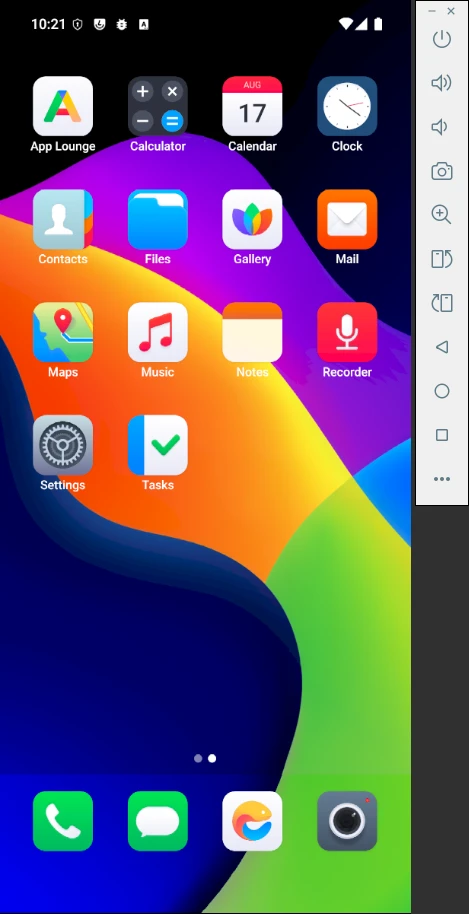Open the Music app
Viewport: 469px width, 914px height.
157,332
